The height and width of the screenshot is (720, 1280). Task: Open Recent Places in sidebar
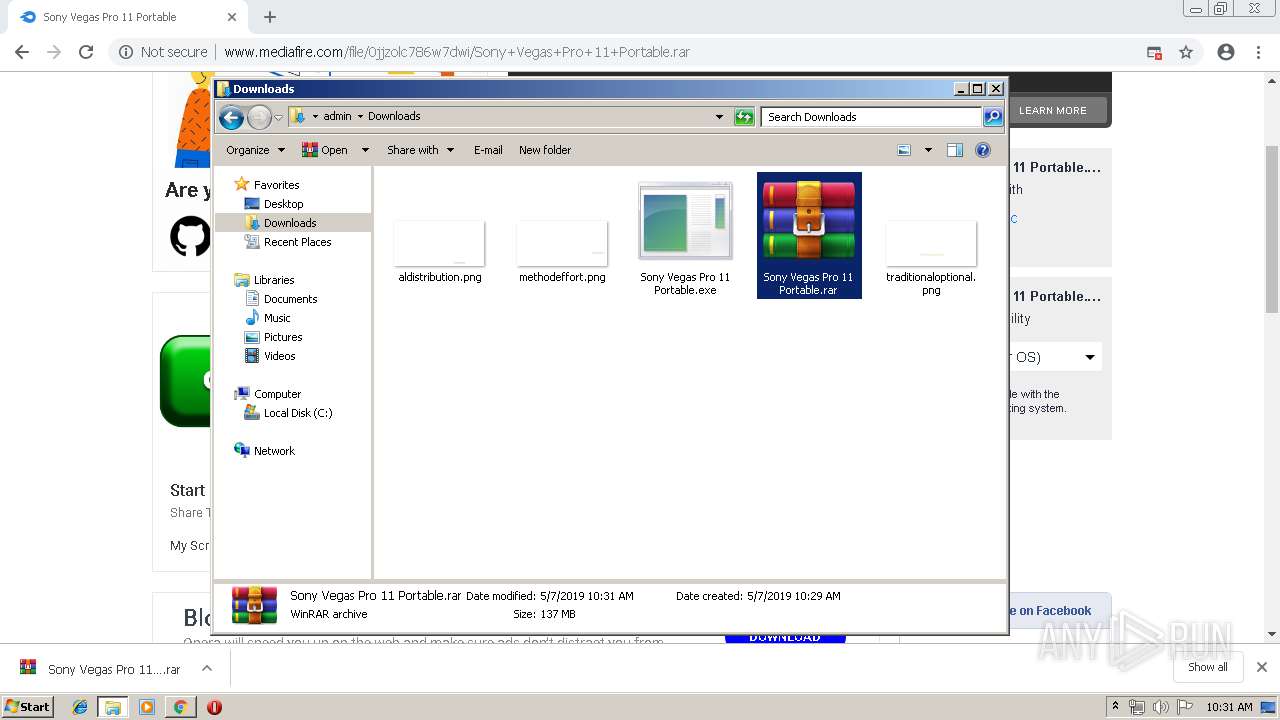click(x=297, y=242)
